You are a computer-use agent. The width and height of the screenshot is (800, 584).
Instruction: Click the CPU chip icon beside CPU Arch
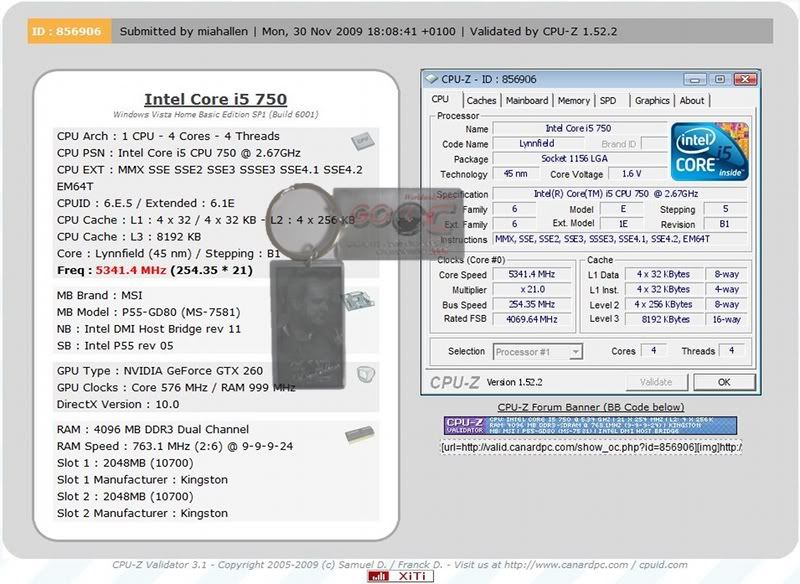(363, 140)
